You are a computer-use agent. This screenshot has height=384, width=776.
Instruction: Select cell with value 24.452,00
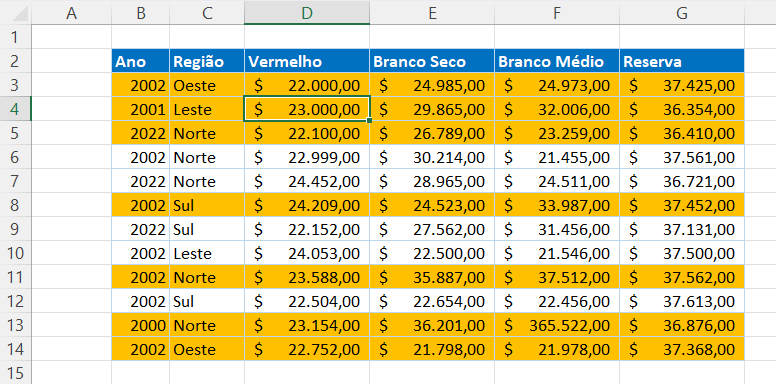[x=307, y=181]
